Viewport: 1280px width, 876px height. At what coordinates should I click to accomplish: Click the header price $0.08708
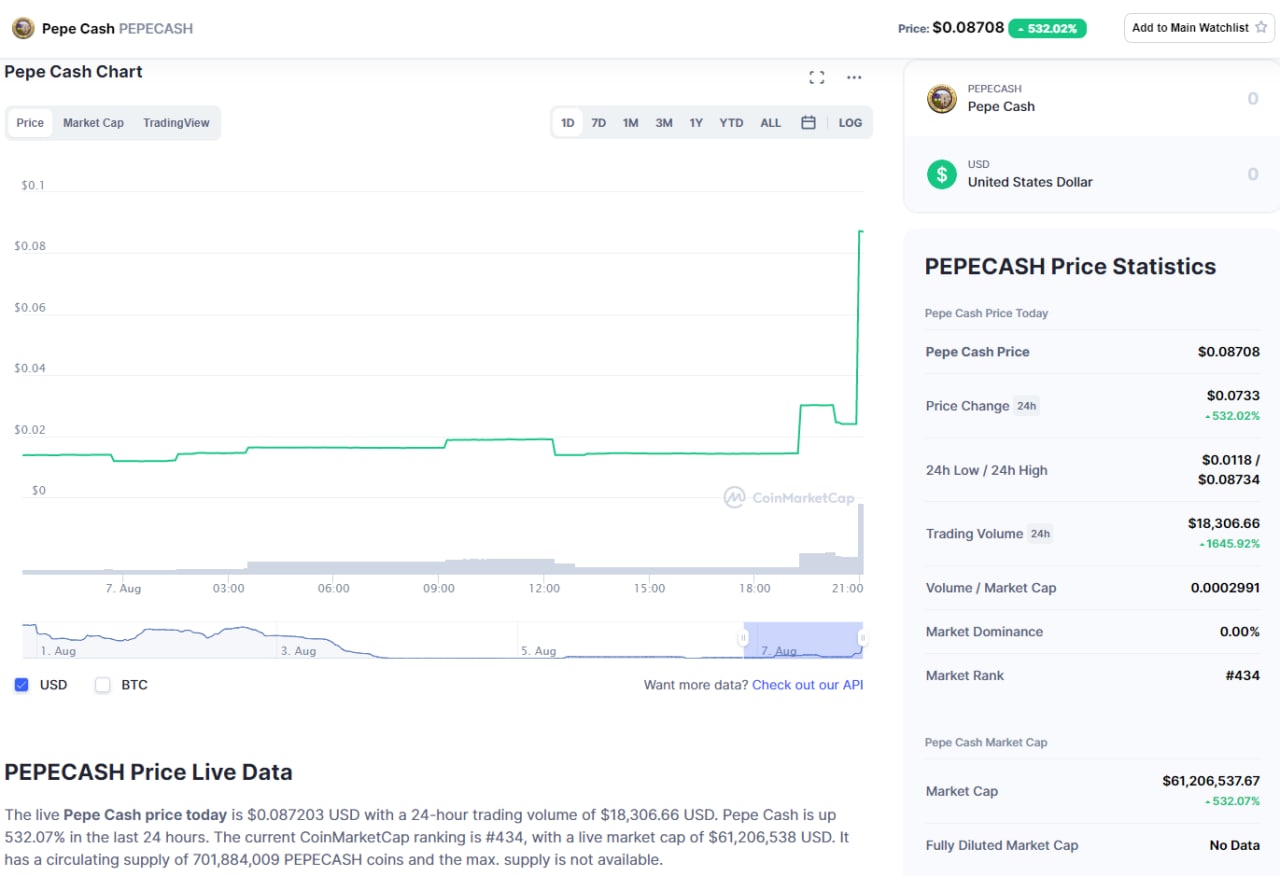[x=968, y=28]
